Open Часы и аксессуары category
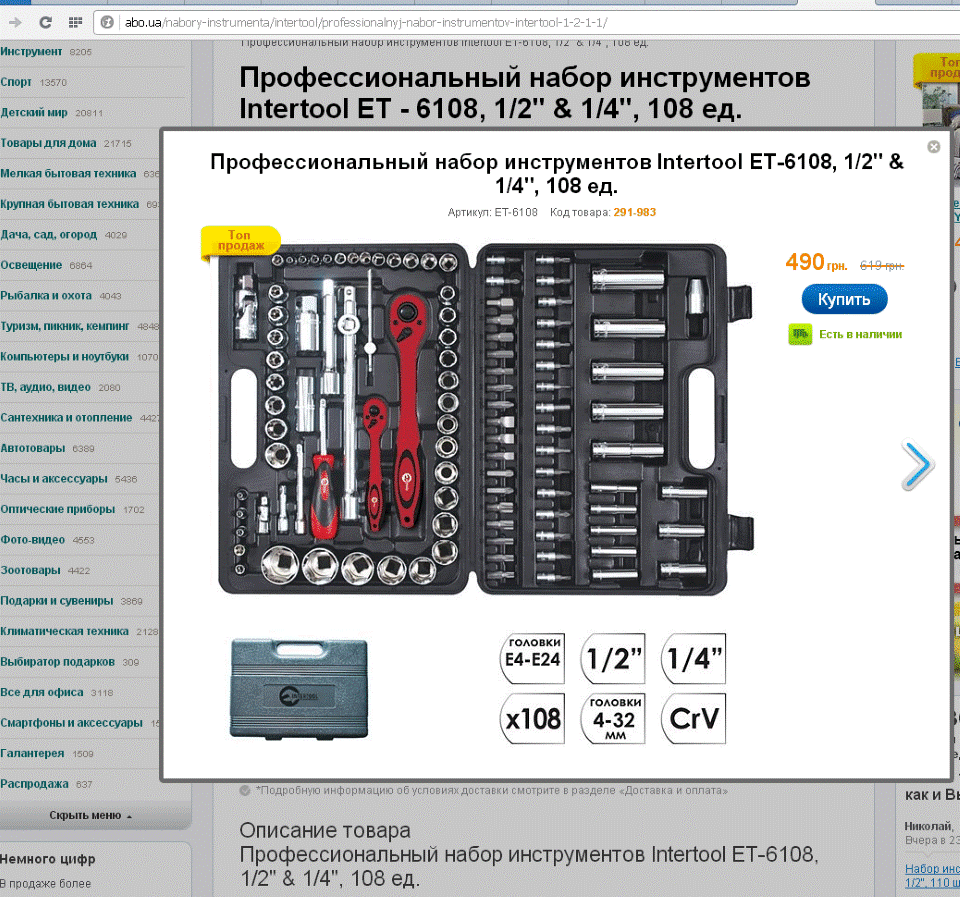The width and height of the screenshot is (960, 897). [54, 479]
